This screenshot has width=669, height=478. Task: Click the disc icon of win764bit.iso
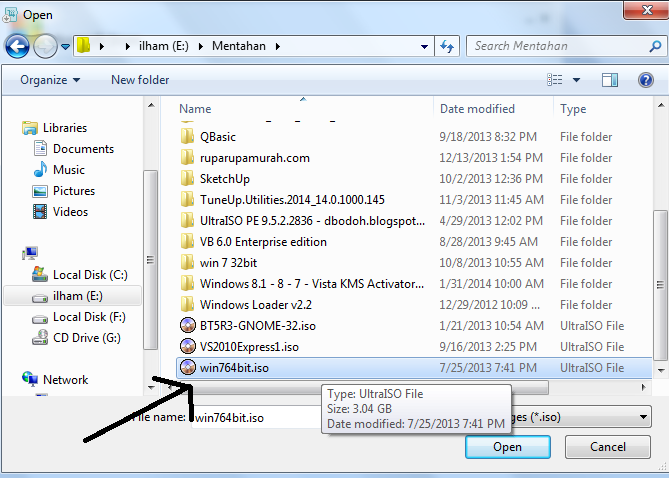coord(188,367)
